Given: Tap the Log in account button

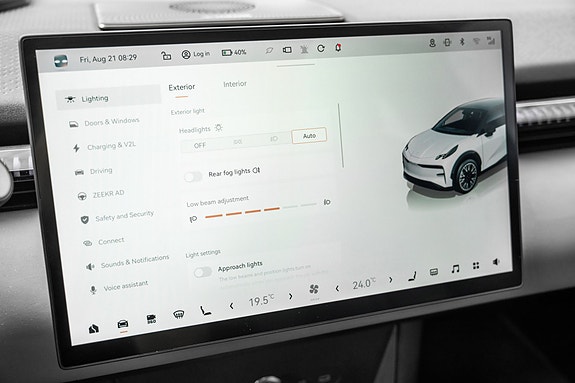Looking at the screenshot, I should pos(196,54).
